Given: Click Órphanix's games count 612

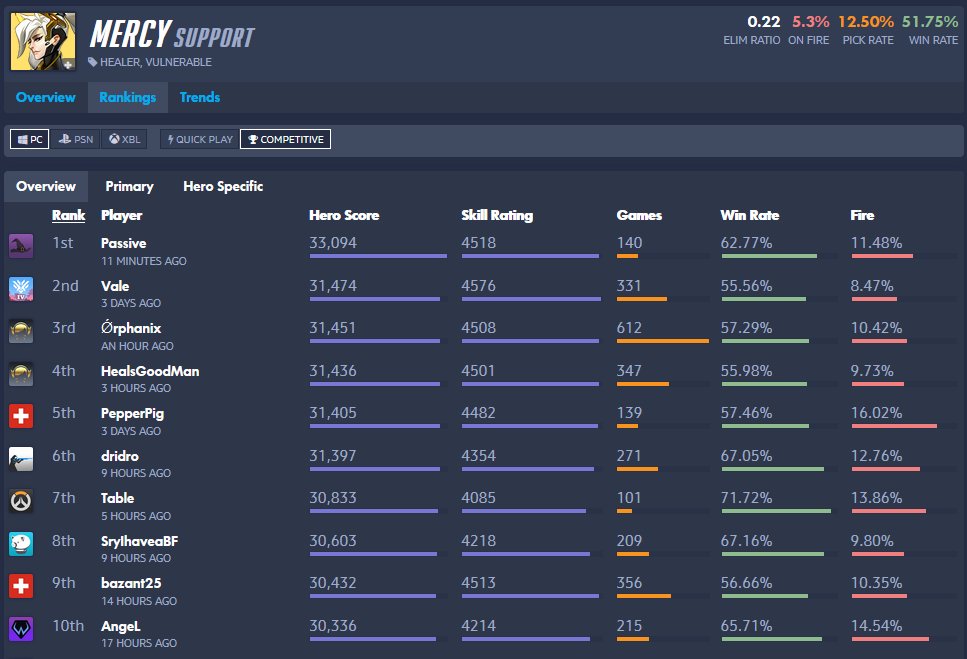Looking at the screenshot, I should pos(629,328).
